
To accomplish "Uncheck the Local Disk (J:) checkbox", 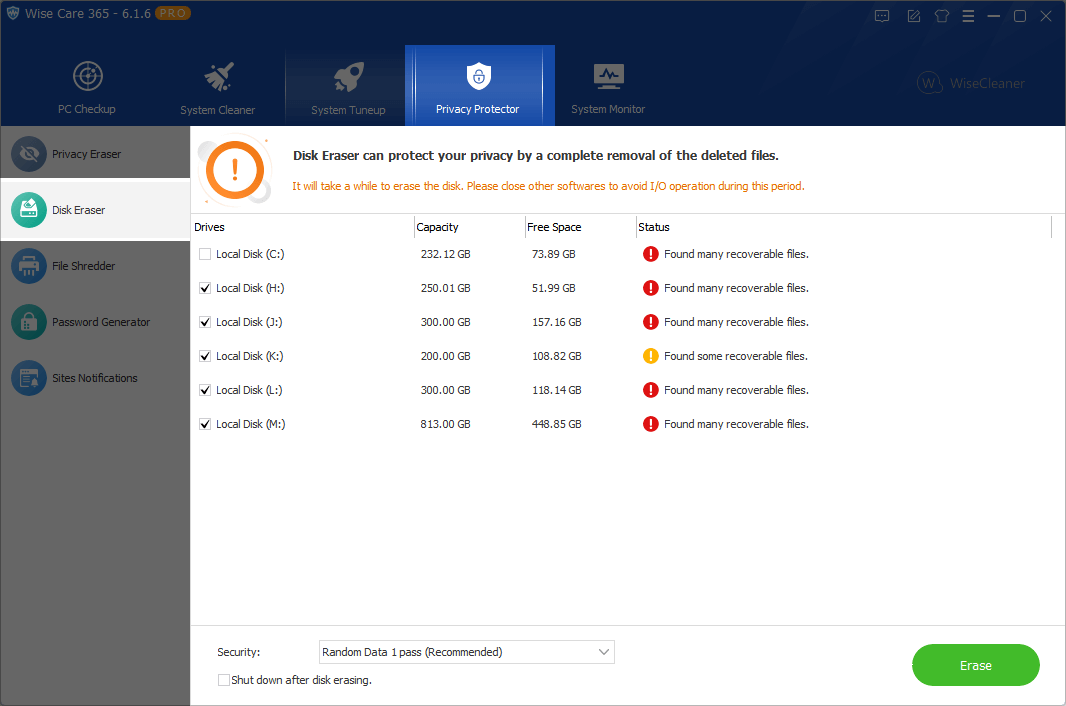I will tap(205, 322).
